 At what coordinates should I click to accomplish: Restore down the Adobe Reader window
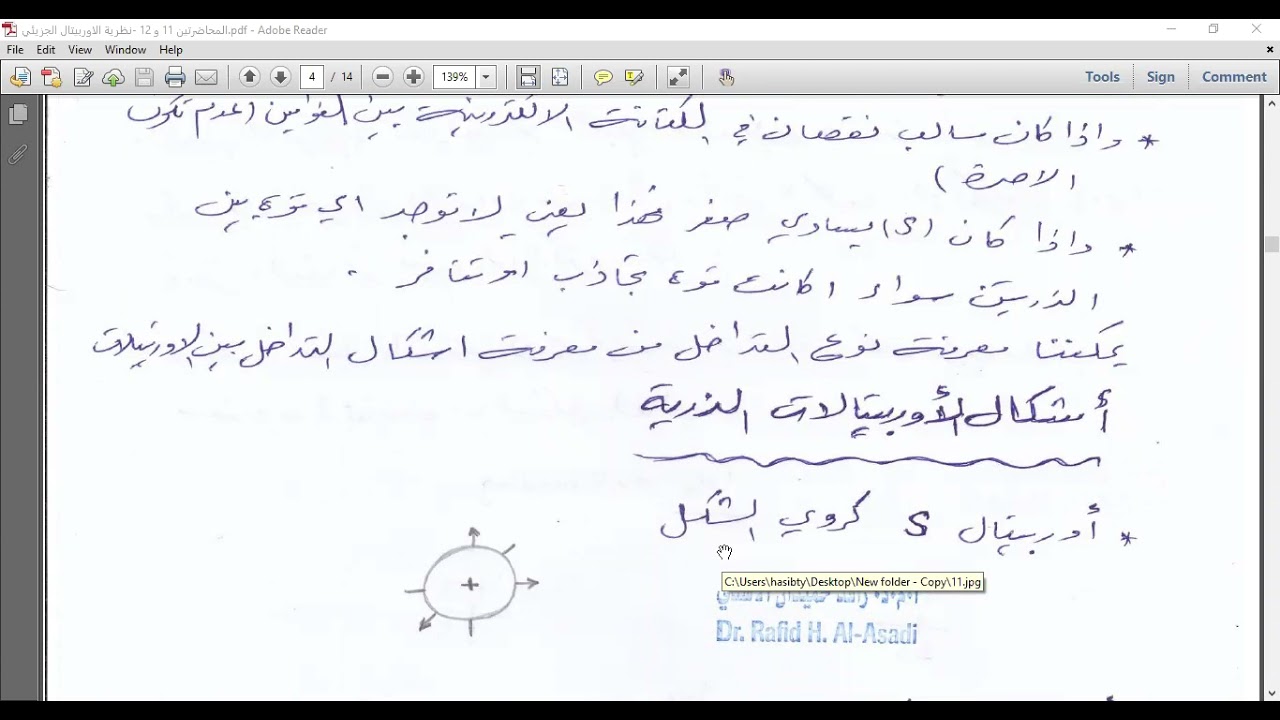pyautogui.click(x=1213, y=29)
